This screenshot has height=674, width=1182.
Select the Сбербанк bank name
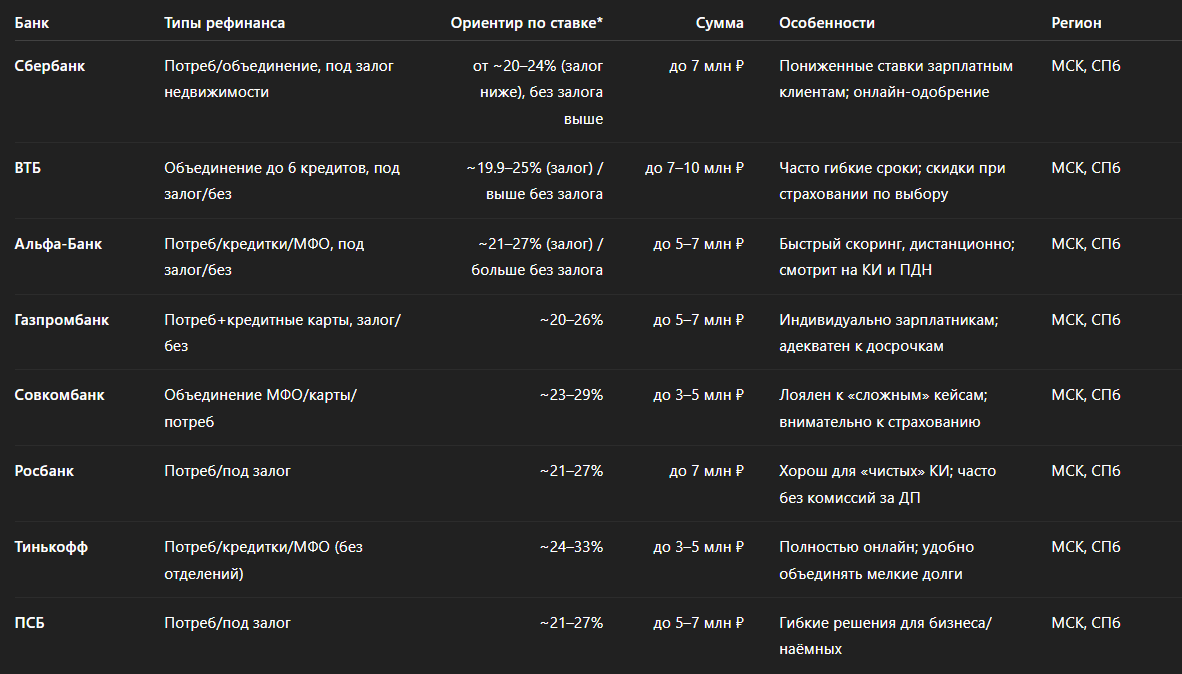[50, 66]
